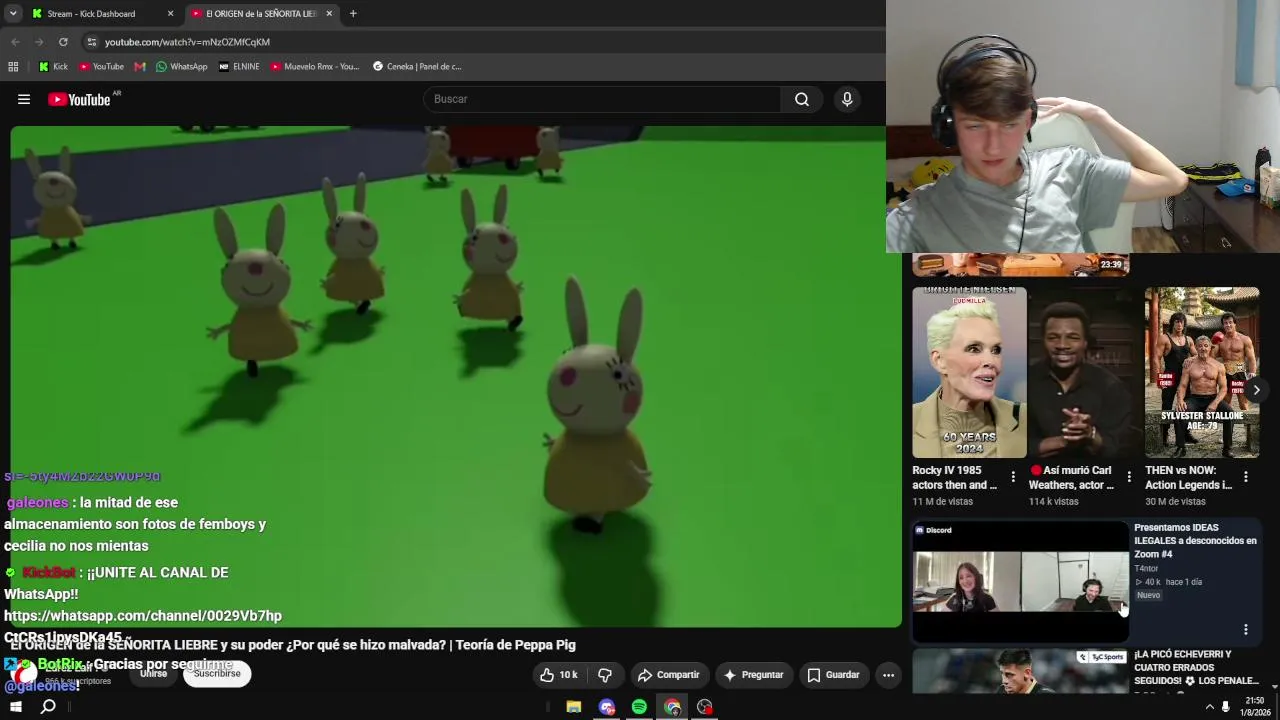Click the video title about SEÑORITA LIEBRE
This screenshot has width=1280, height=720.
point(293,645)
